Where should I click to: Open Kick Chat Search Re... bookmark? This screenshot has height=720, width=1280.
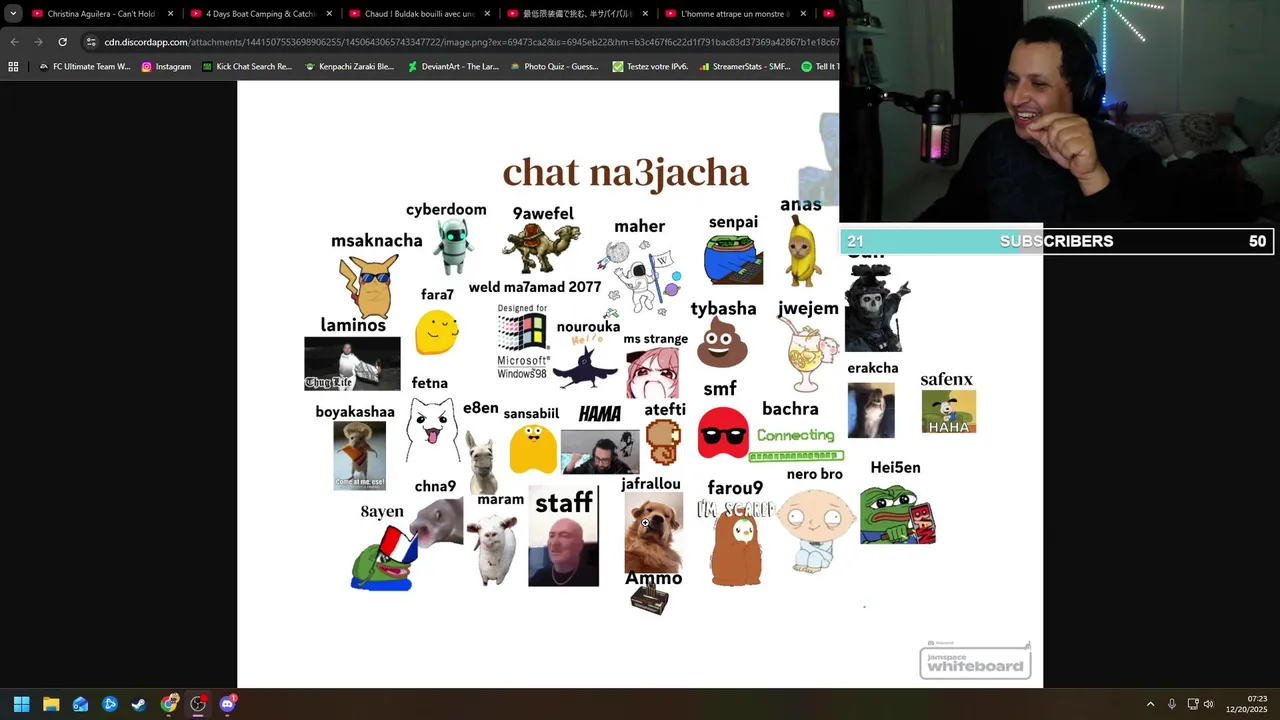tap(247, 67)
